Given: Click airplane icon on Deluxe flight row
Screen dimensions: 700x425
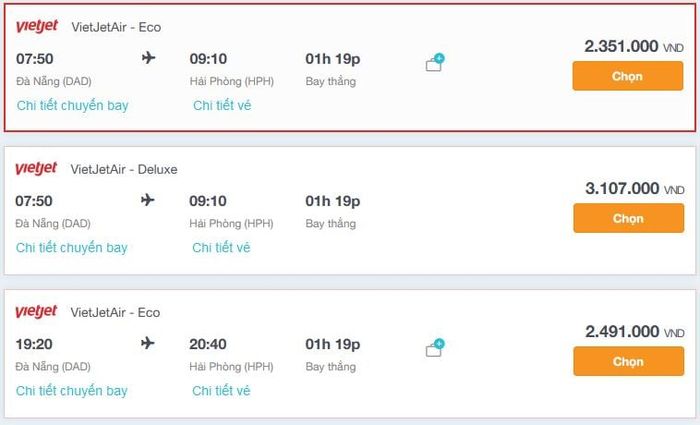Looking at the screenshot, I should click(x=148, y=200).
